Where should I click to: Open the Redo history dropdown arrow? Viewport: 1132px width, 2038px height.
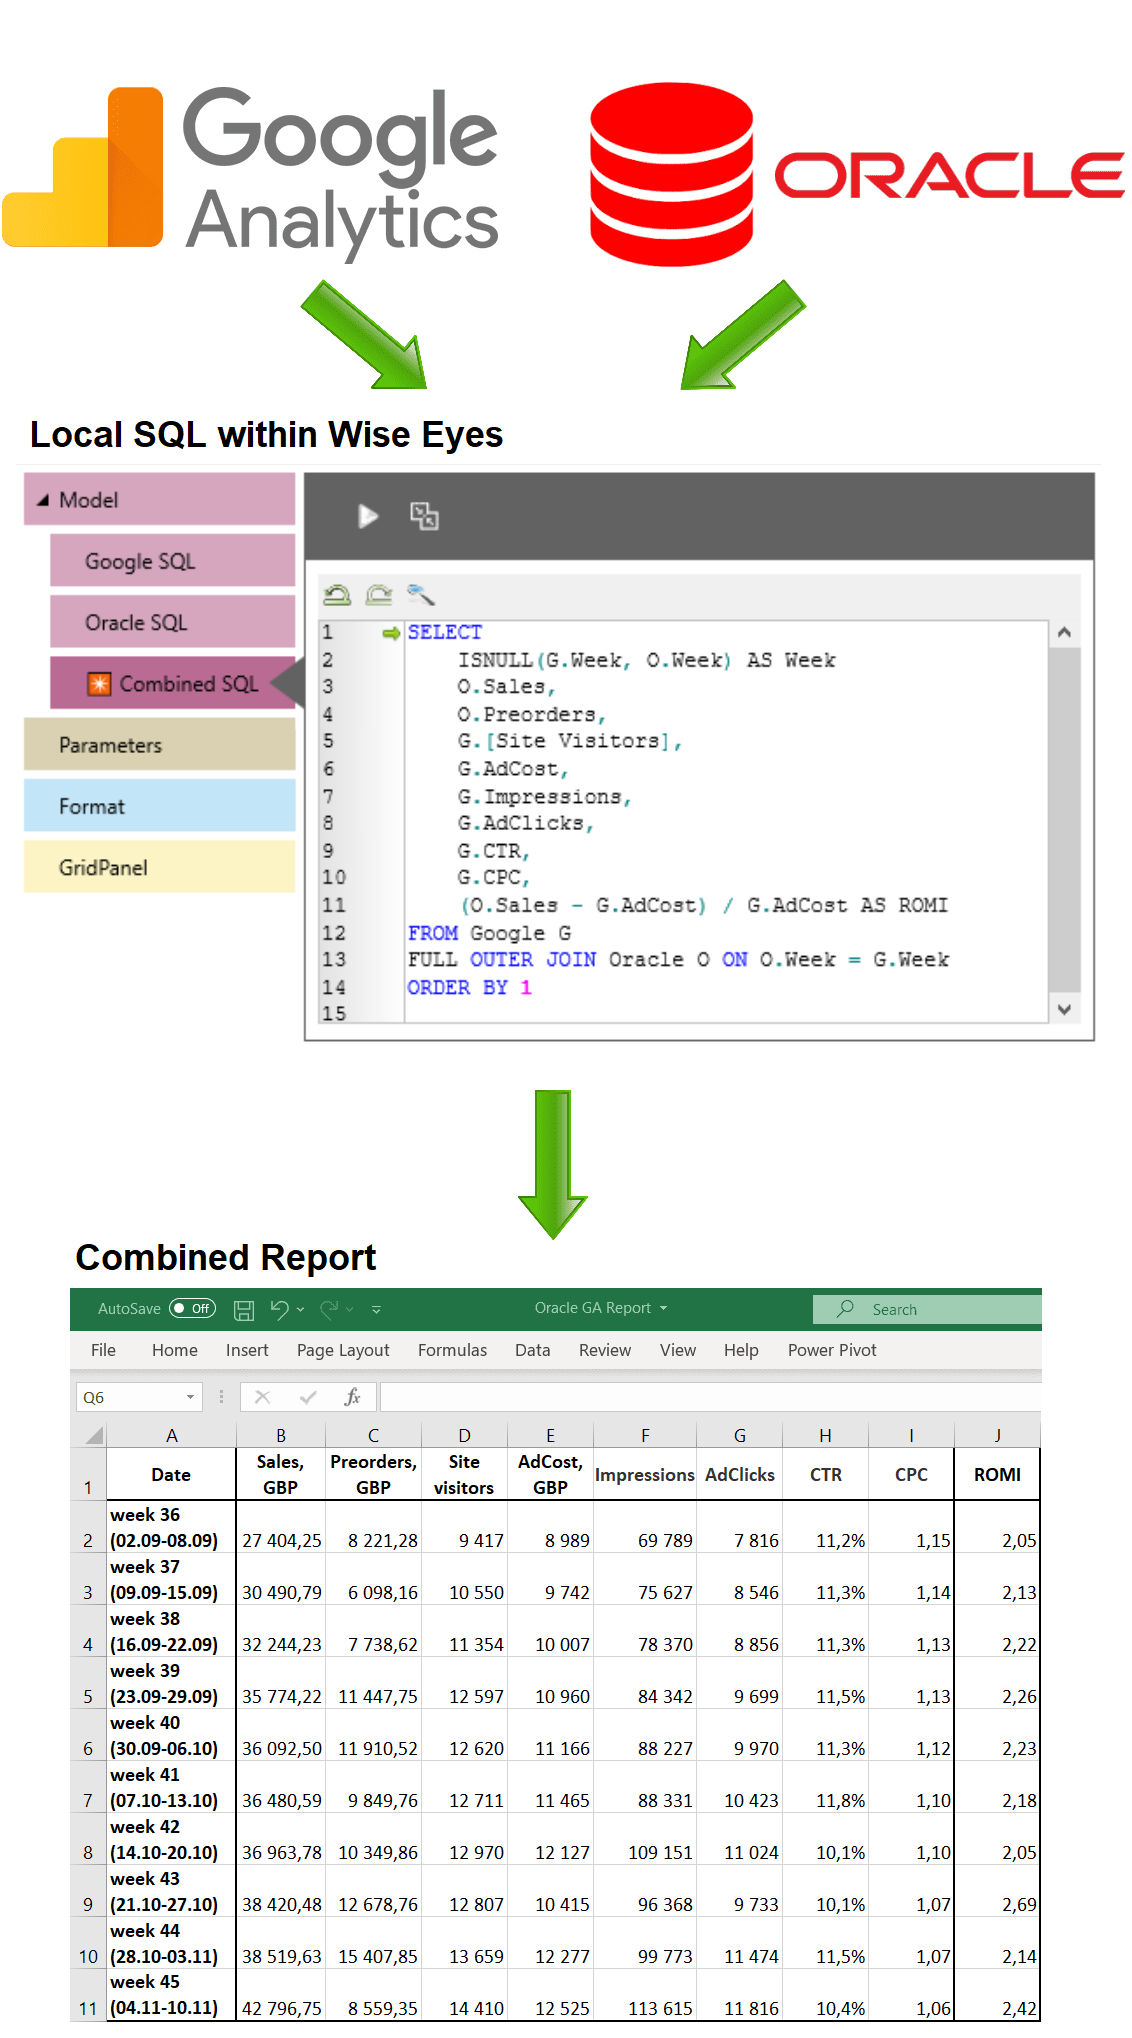click(x=351, y=1309)
